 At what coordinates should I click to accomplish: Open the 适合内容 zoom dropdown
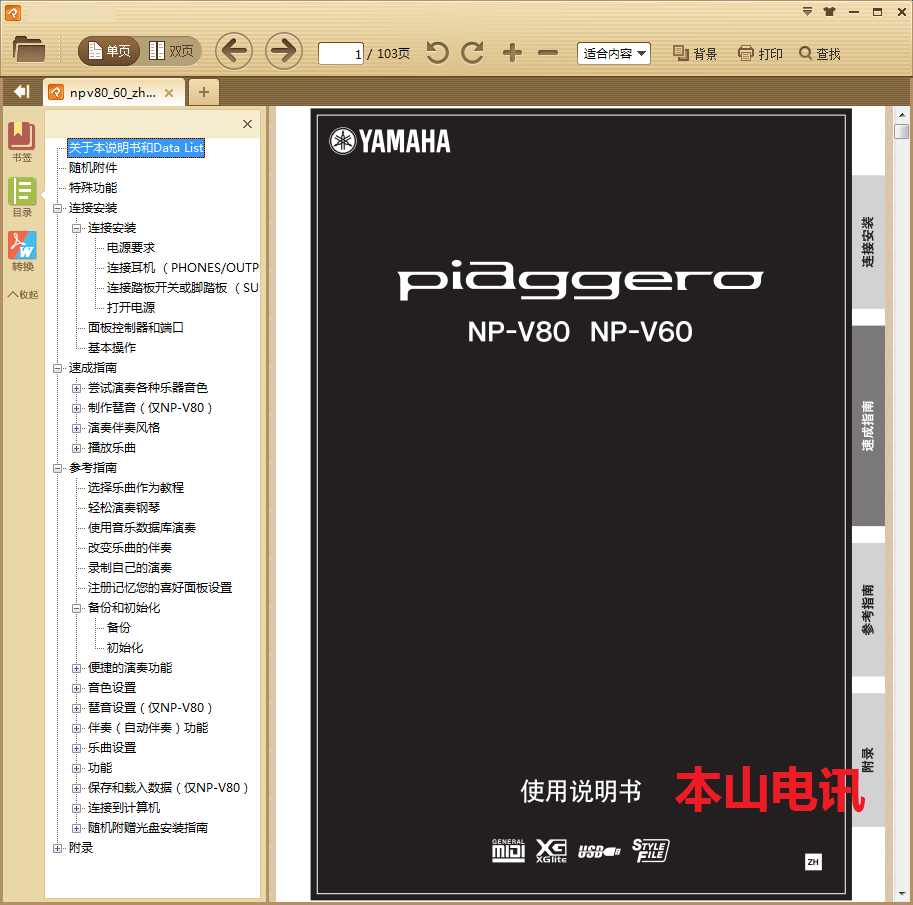[614, 54]
